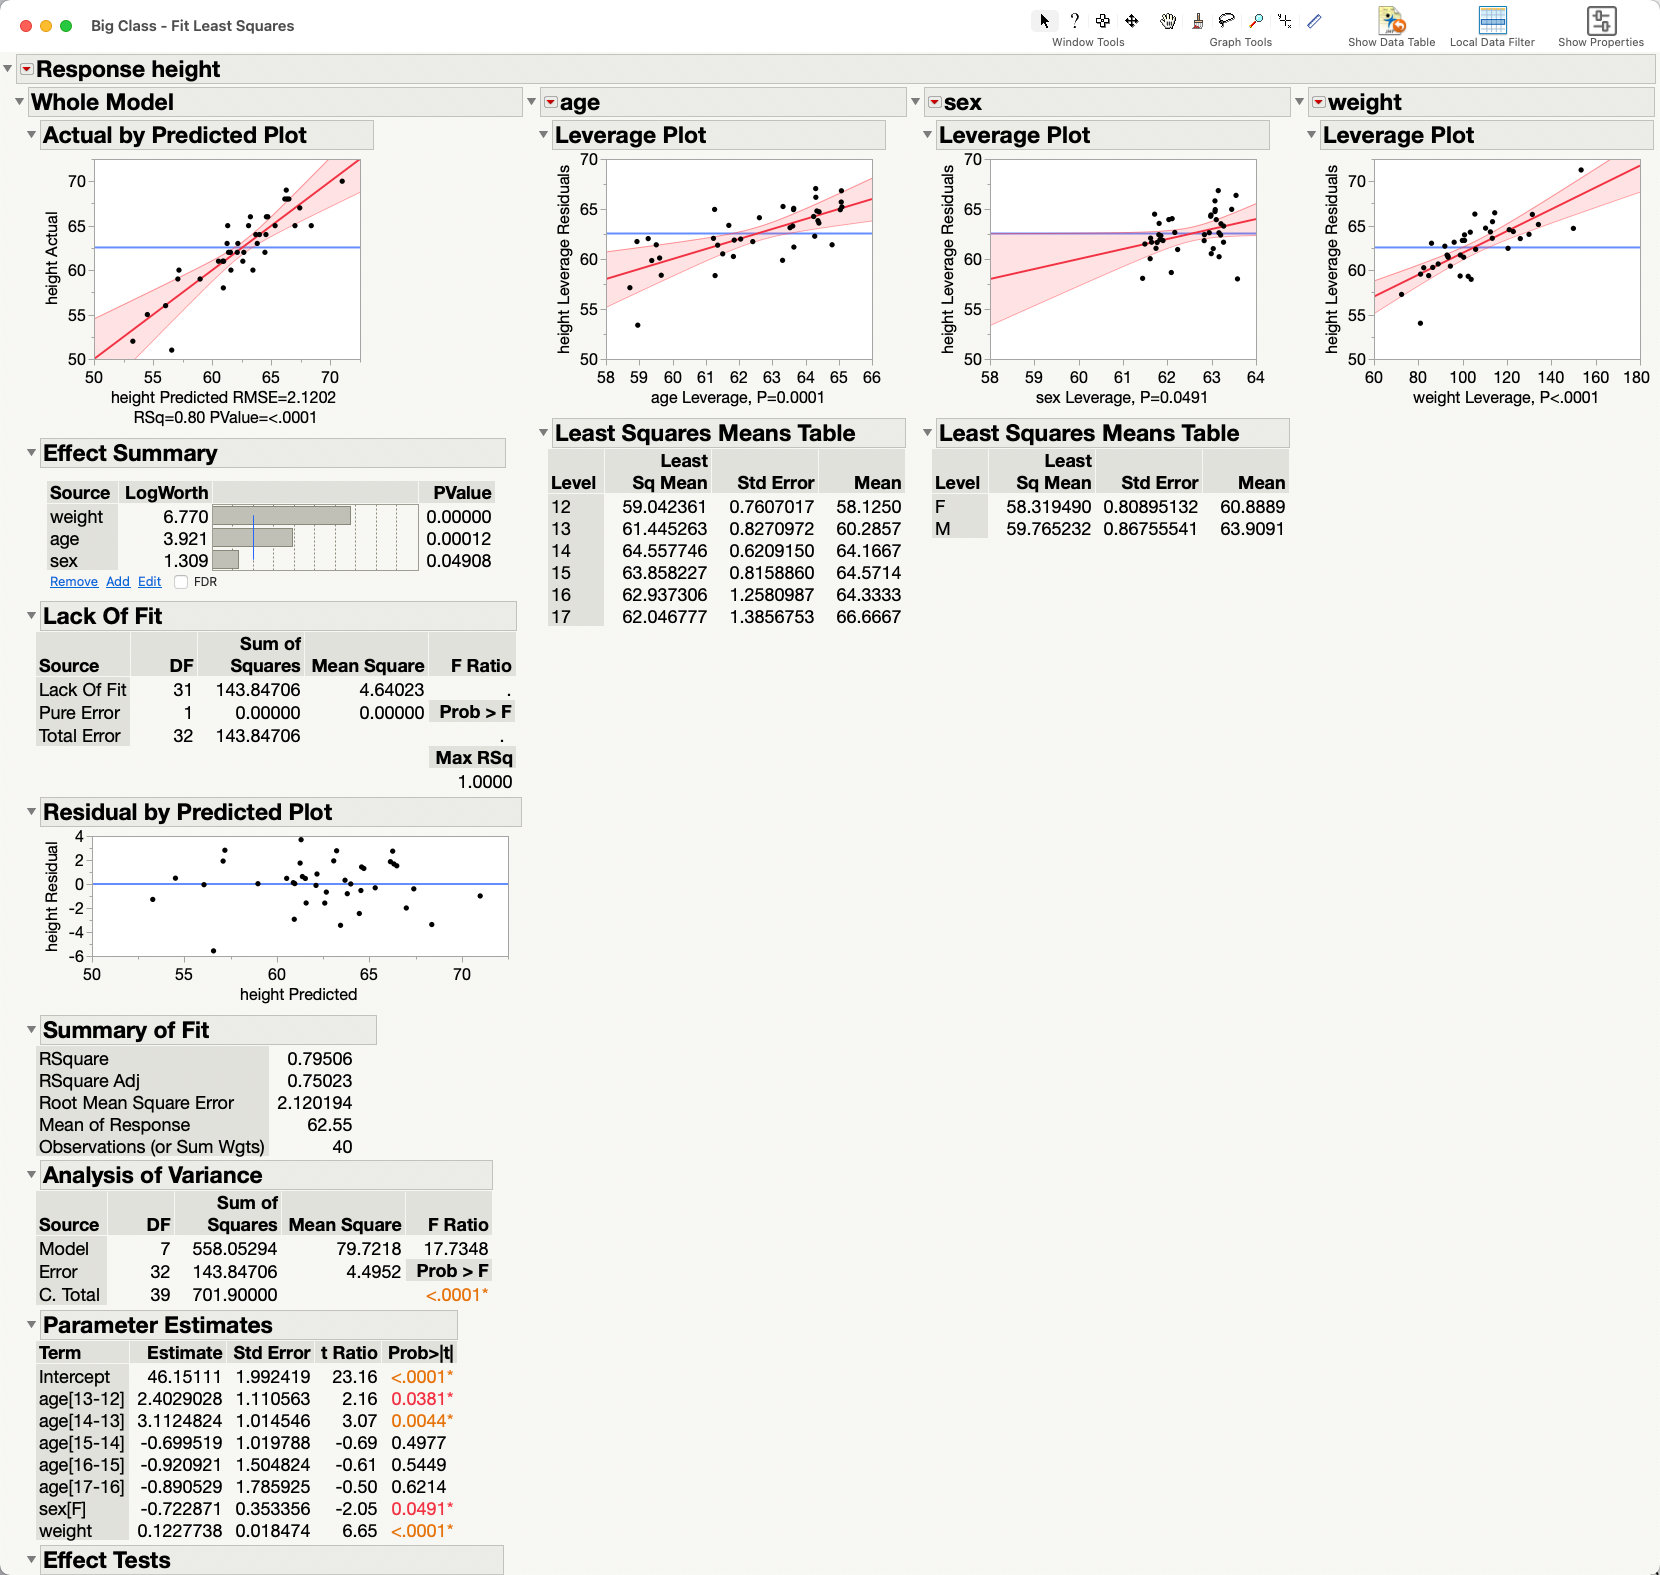Screen dimensions: 1660x1575
Task: Select the Lasso tool
Action: coord(1226,20)
